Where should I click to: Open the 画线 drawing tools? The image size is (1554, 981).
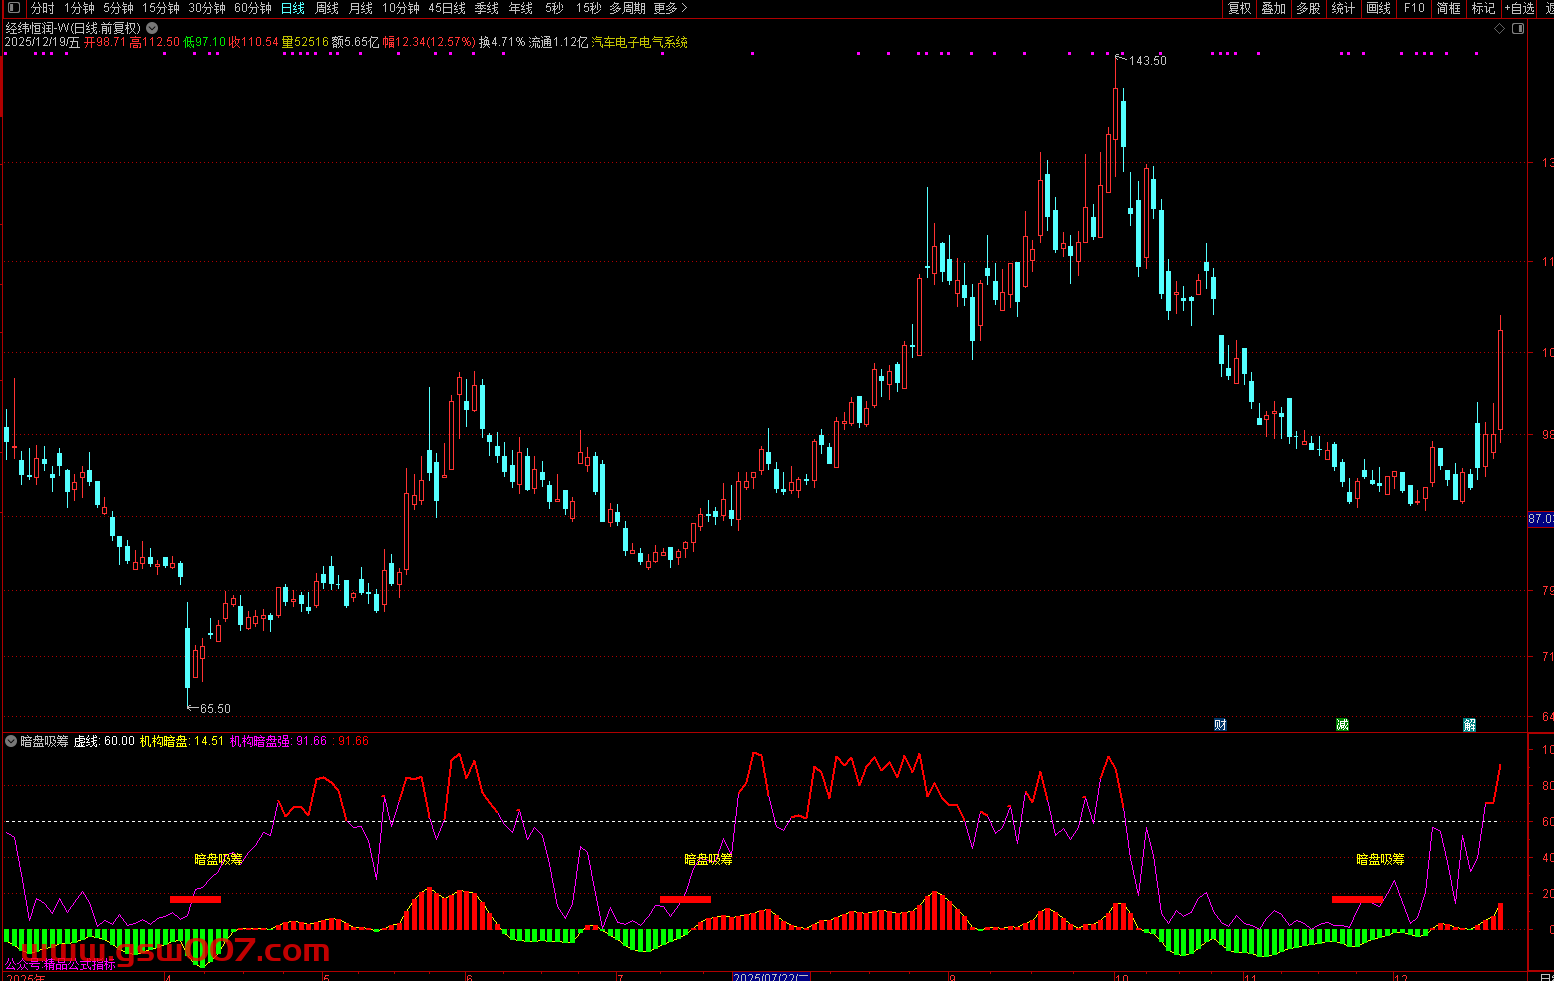(1378, 8)
